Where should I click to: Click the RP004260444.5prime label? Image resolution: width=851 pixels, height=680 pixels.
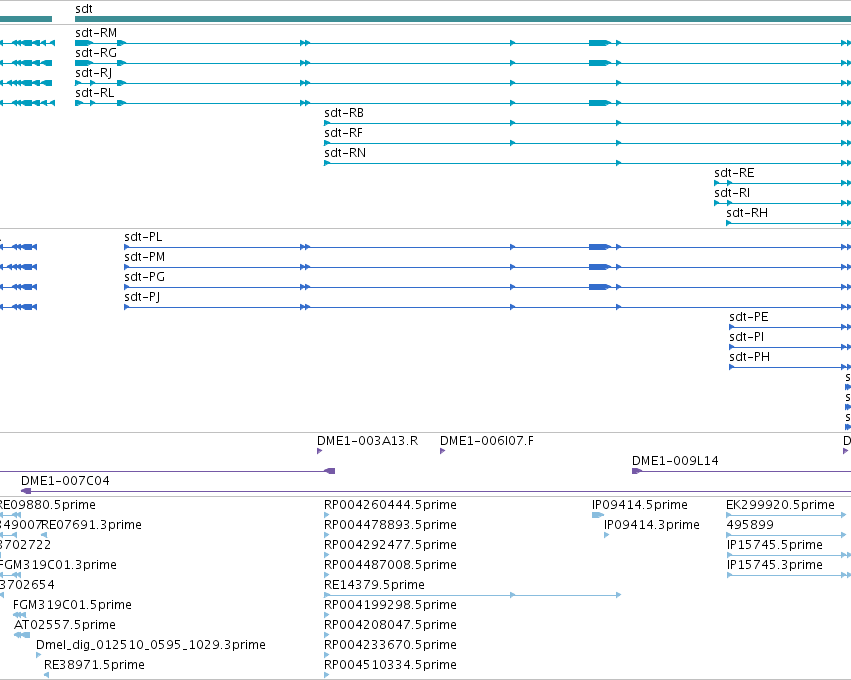[390, 505]
